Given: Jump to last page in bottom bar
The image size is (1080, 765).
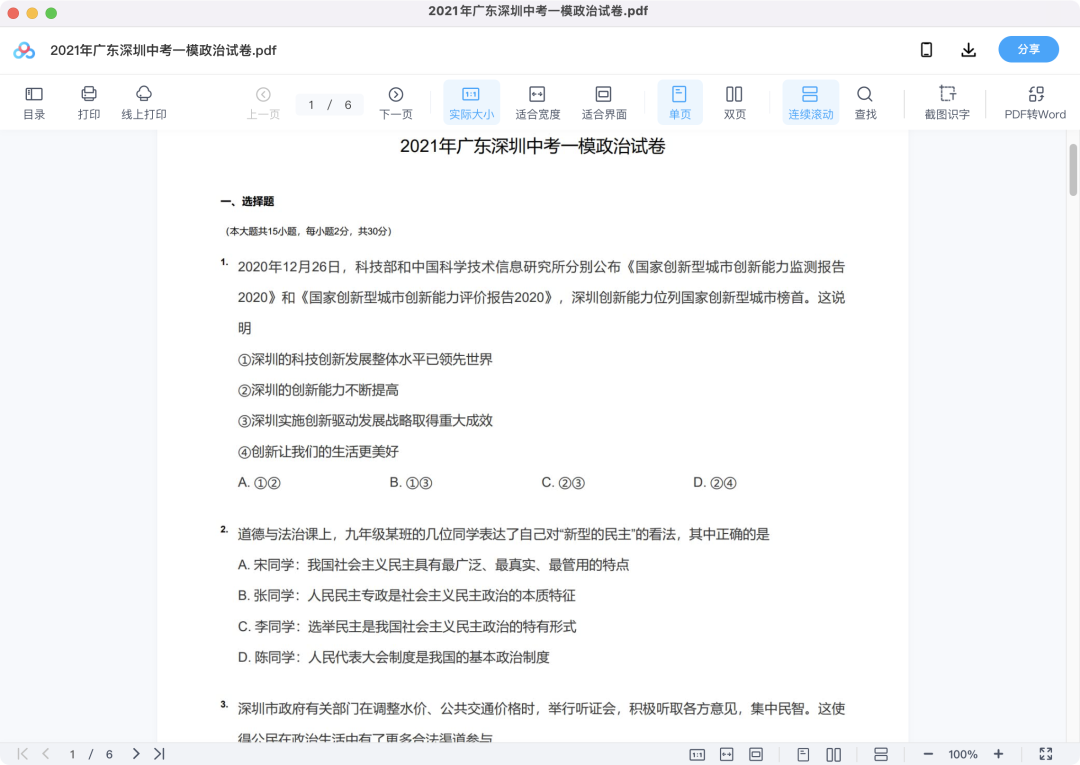Looking at the screenshot, I should [159, 754].
